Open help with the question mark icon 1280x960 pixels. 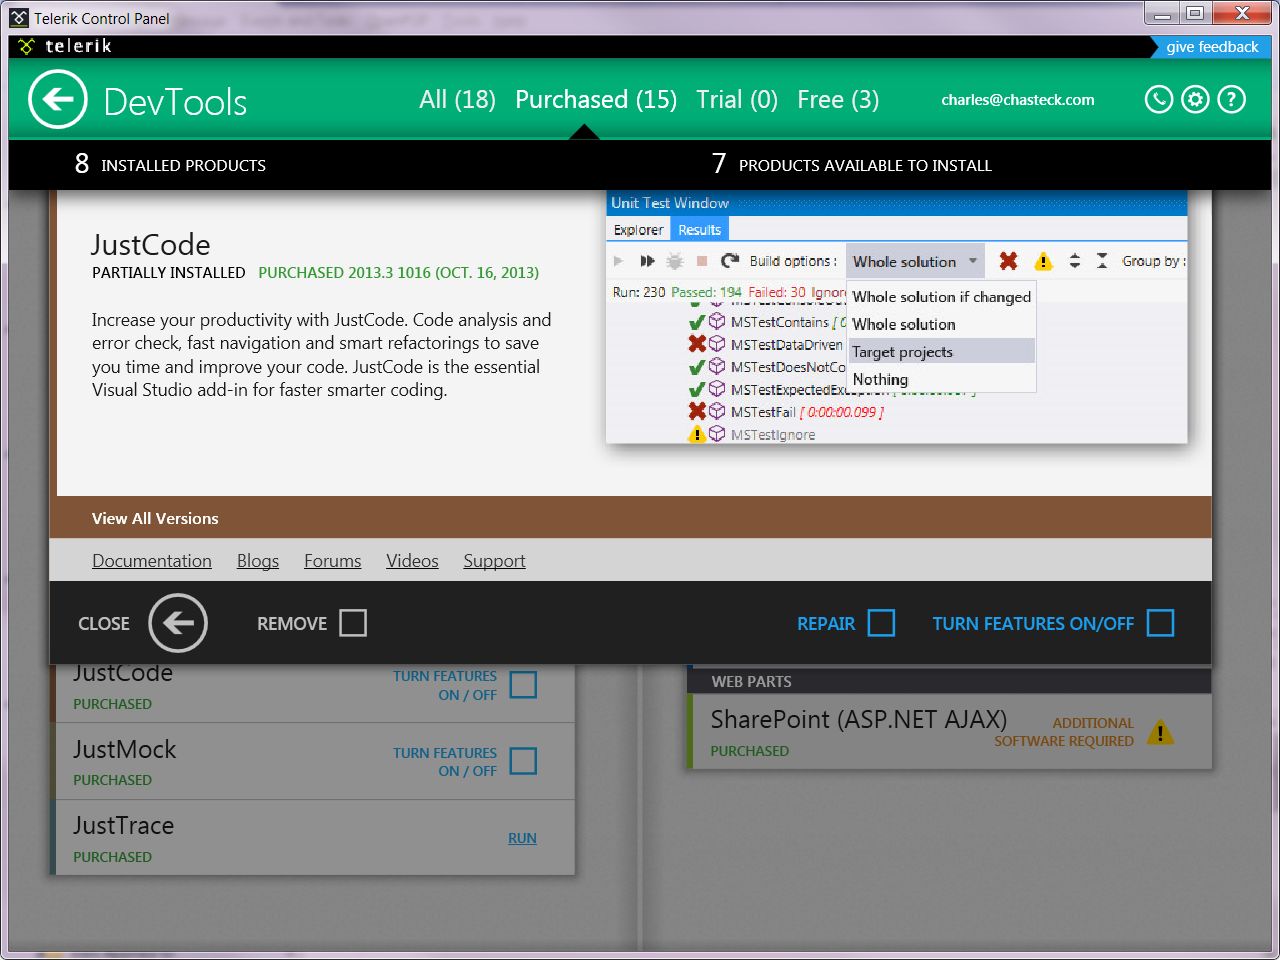pyautogui.click(x=1231, y=100)
